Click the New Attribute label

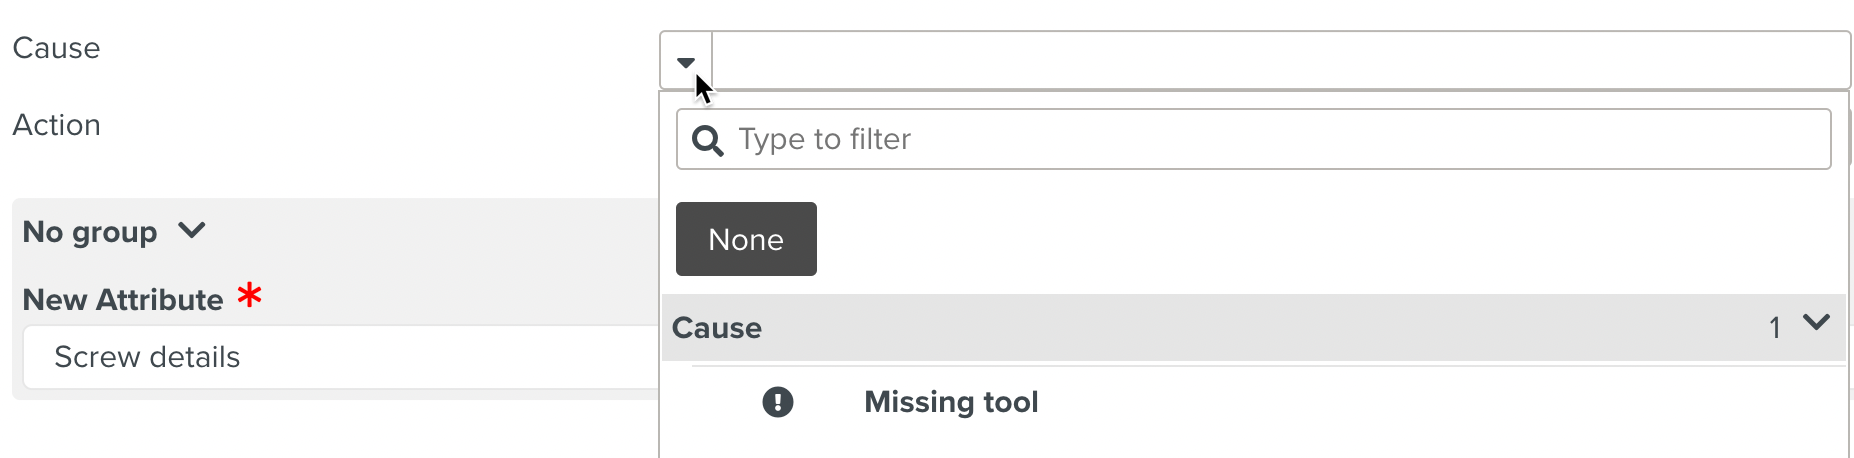[x=123, y=300]
